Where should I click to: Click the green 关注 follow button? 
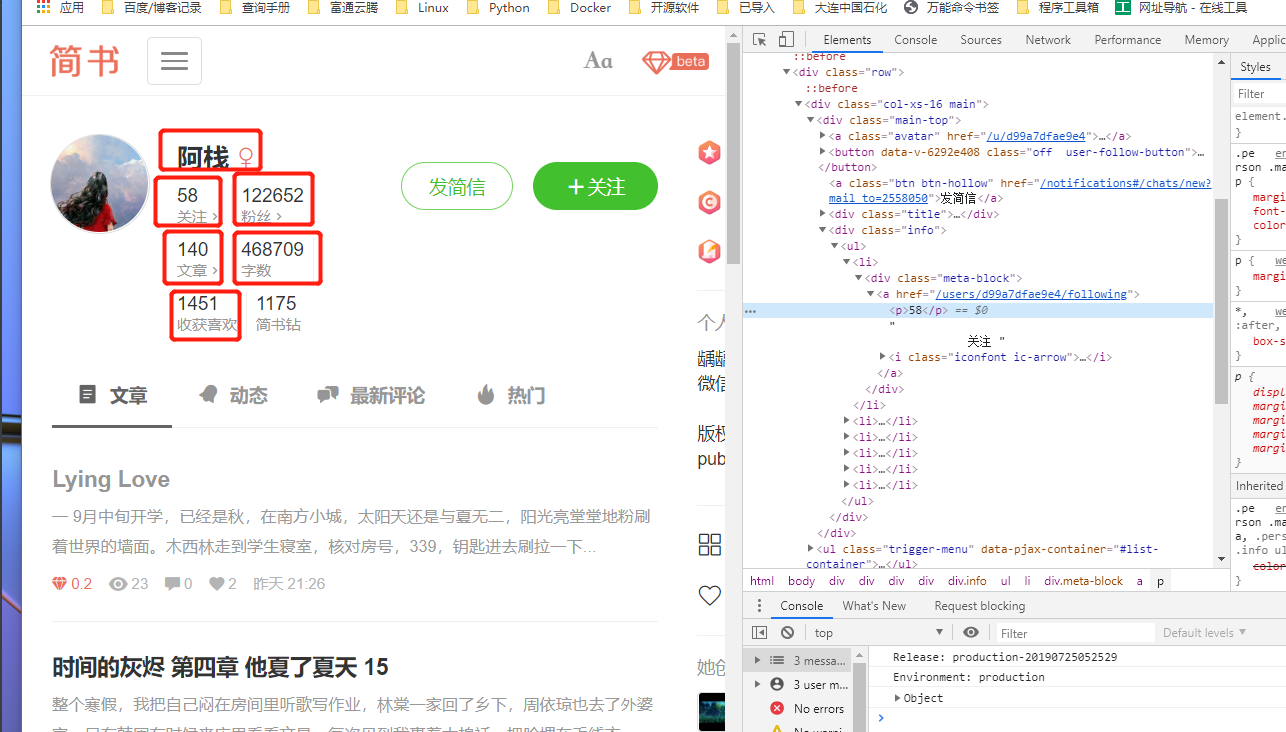click(x=595, y=187)
